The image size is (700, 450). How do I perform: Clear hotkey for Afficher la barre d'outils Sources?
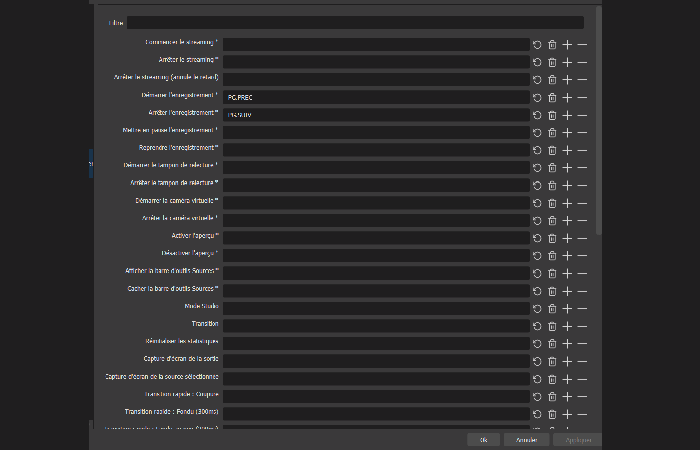point(552,273)
